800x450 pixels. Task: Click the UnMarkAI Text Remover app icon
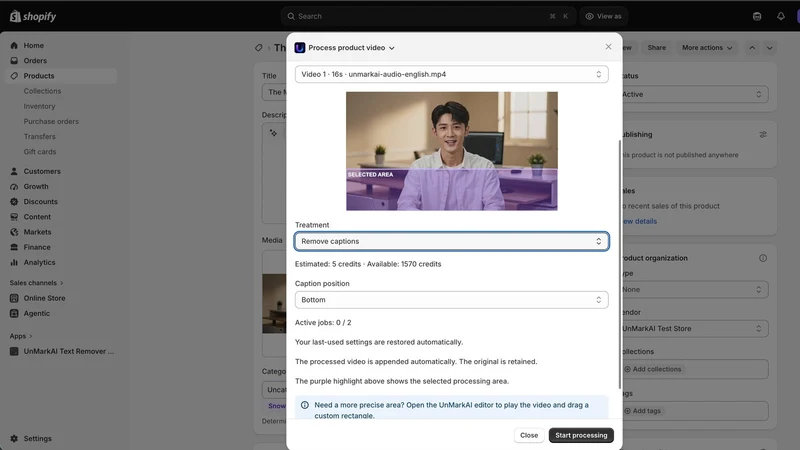coord(14,351)
